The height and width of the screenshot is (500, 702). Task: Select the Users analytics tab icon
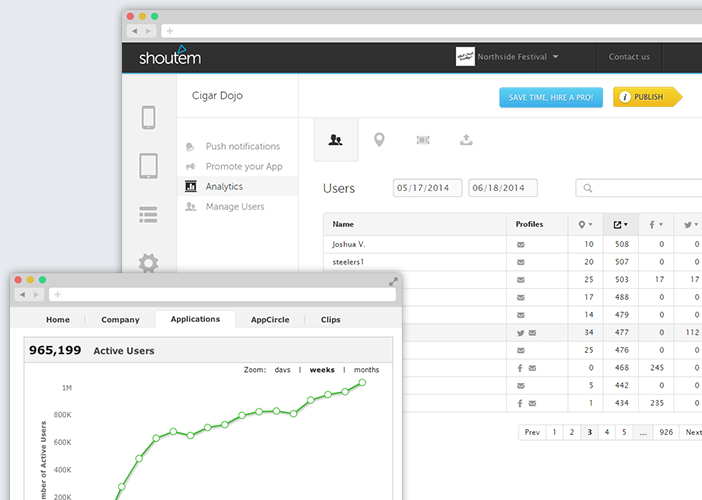[x=336, y=140]
